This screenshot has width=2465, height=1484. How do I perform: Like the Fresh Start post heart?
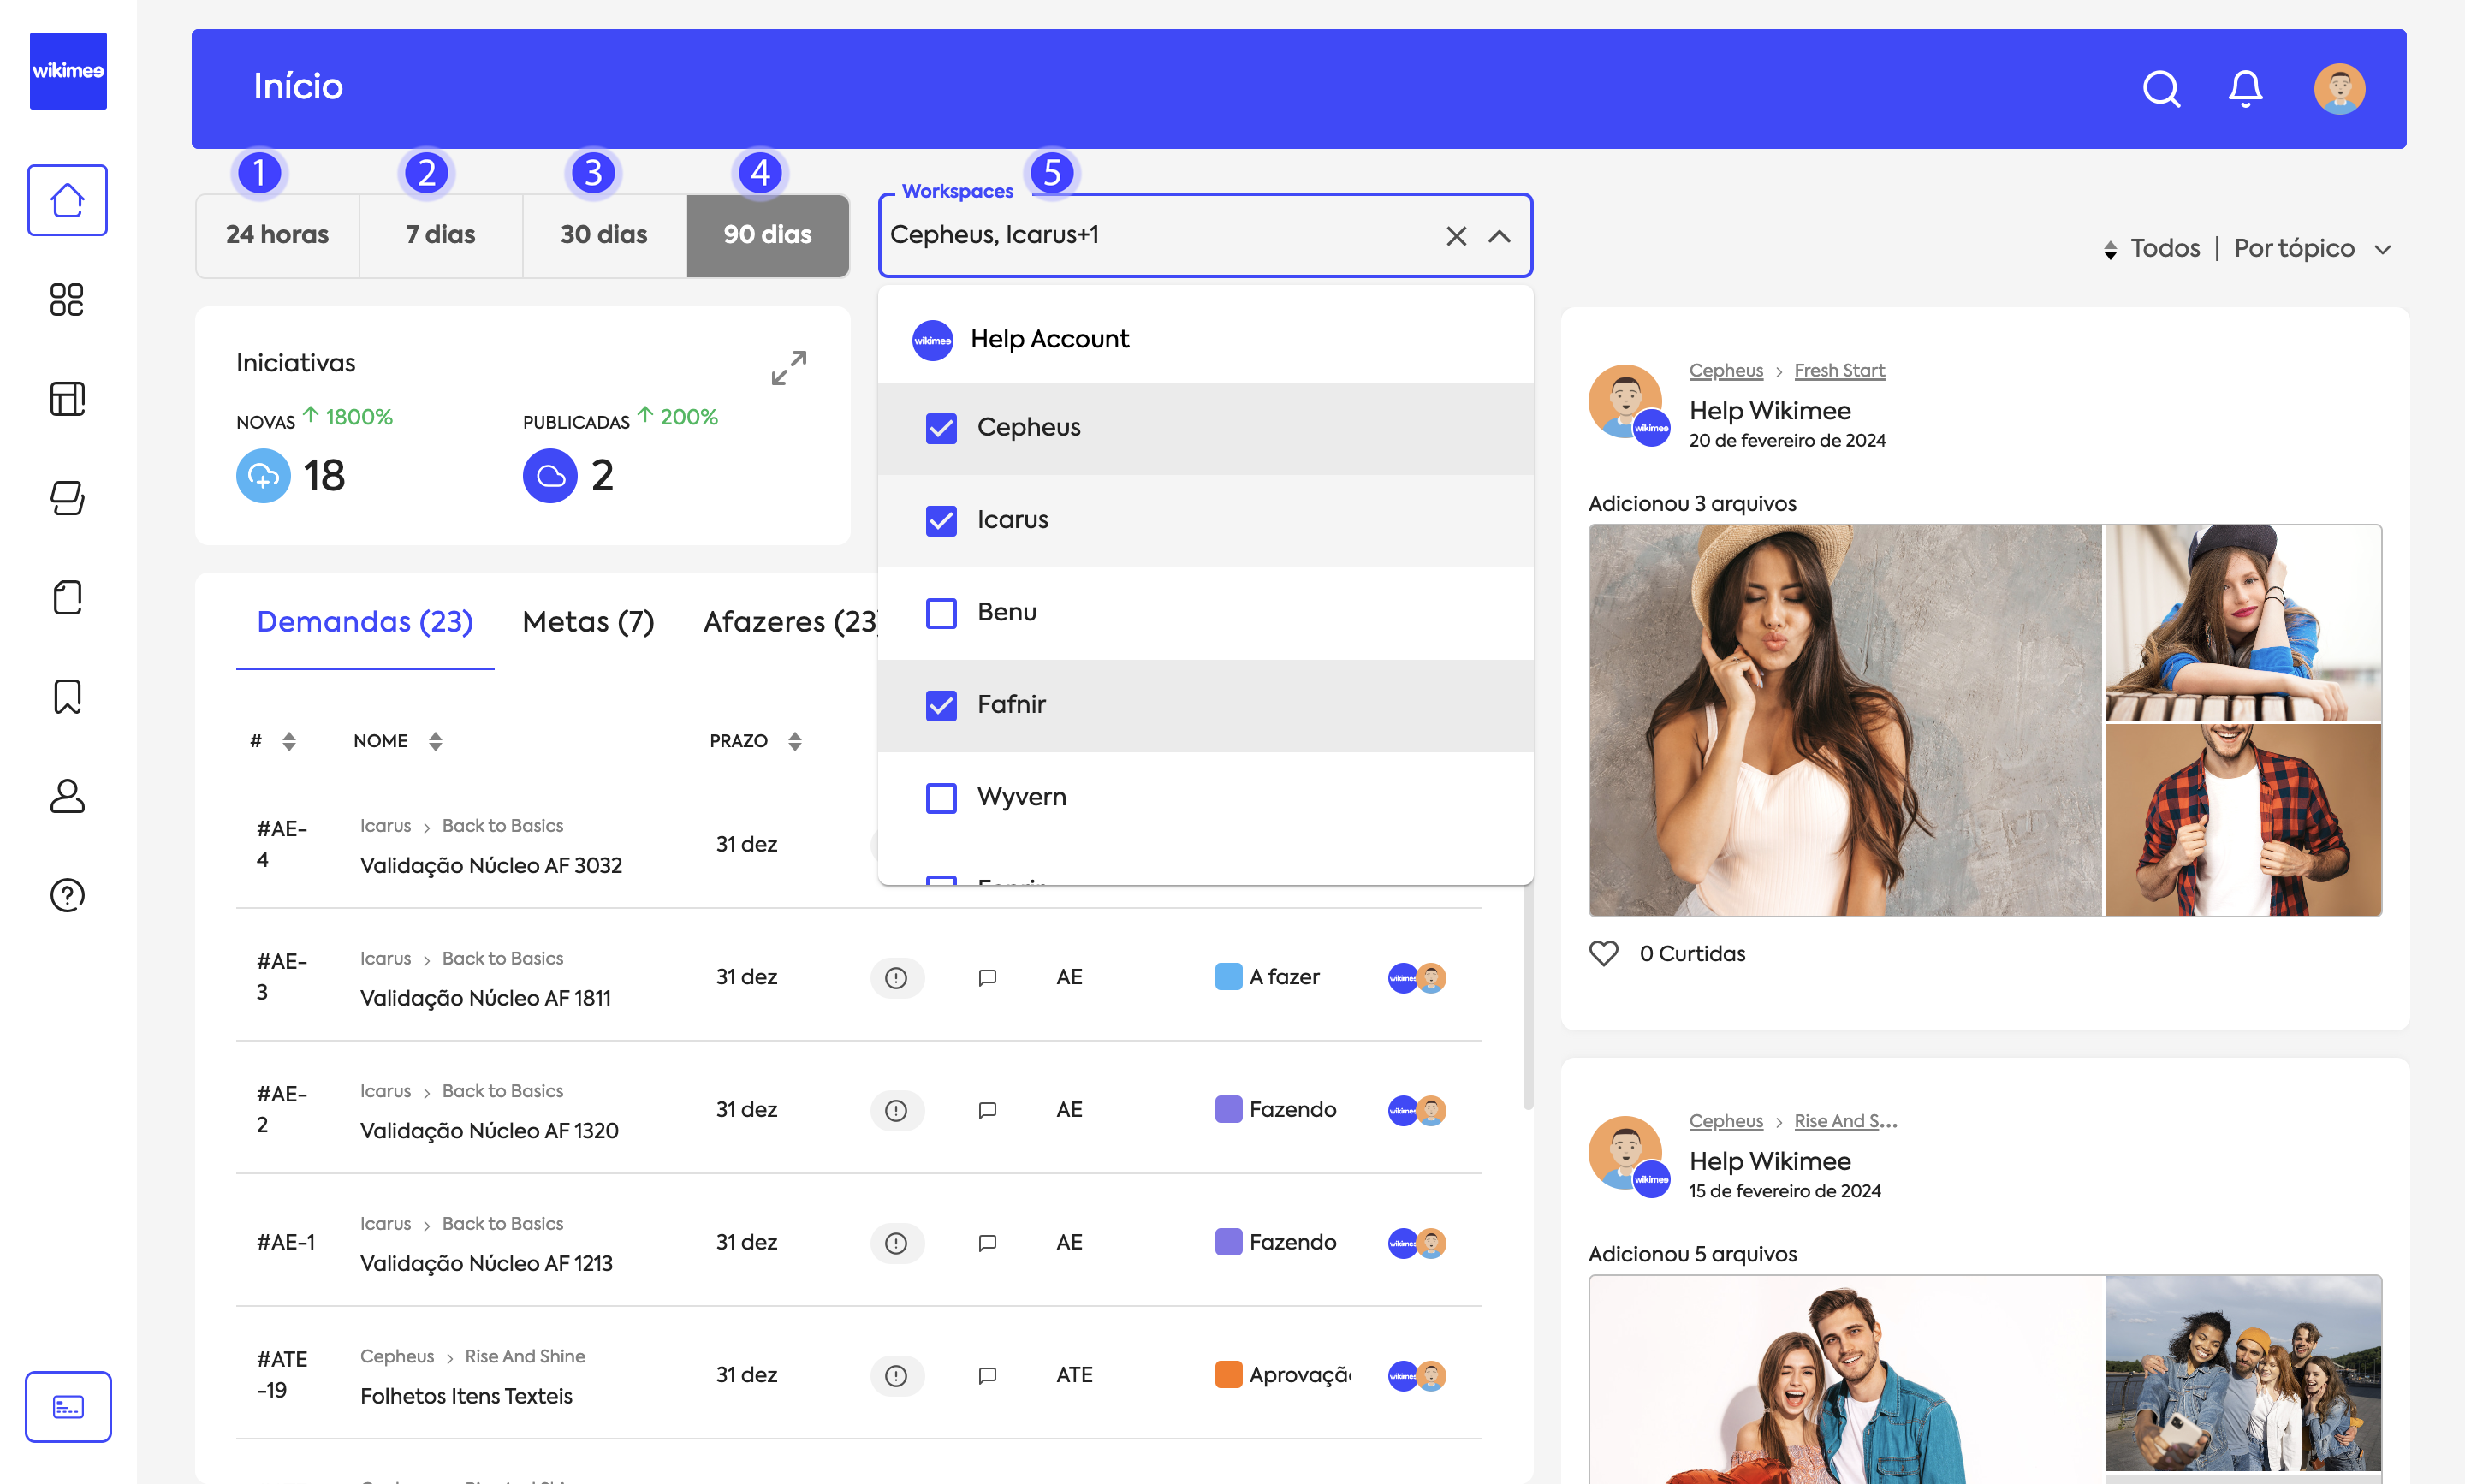pos(1603,953)
